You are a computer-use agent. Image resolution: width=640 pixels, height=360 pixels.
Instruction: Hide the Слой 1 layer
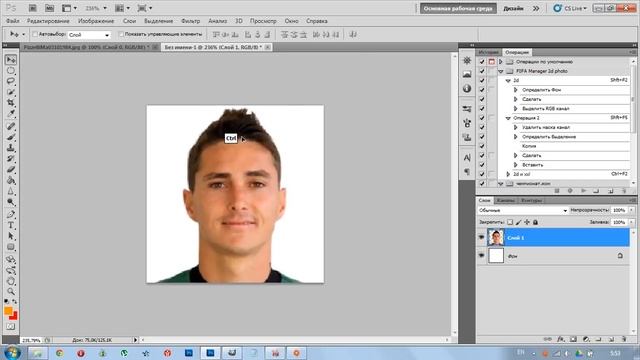pos(481,238)
